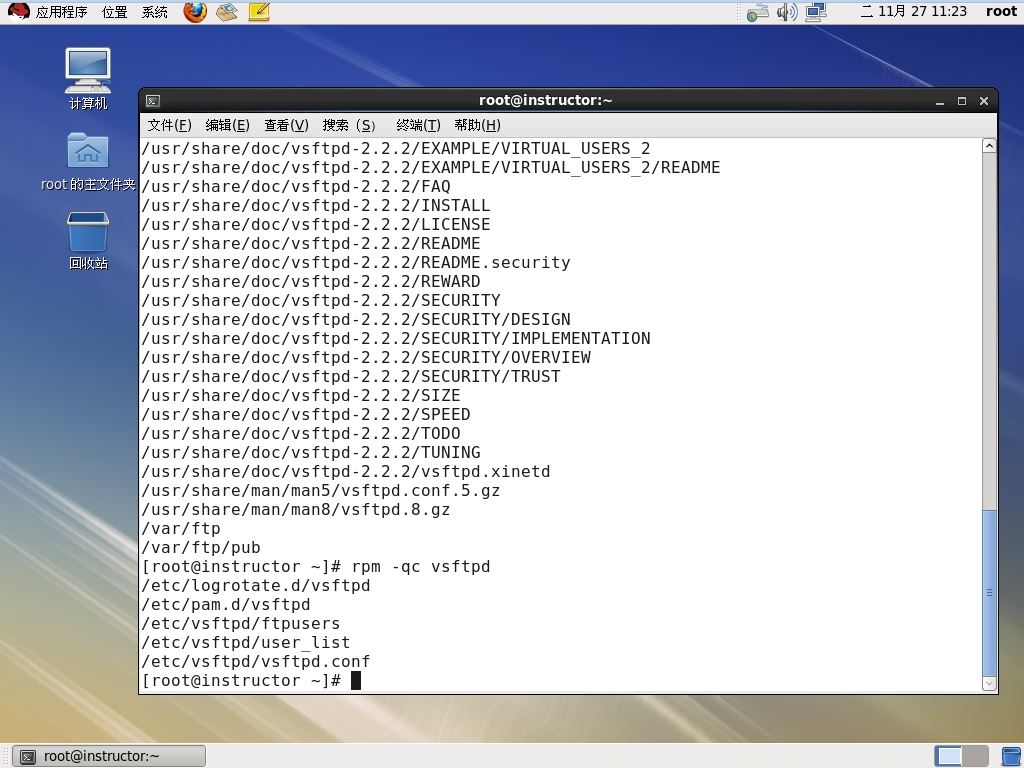
Task: Open the 帮助(H) menu in terminal
Action: pos(477,125)
